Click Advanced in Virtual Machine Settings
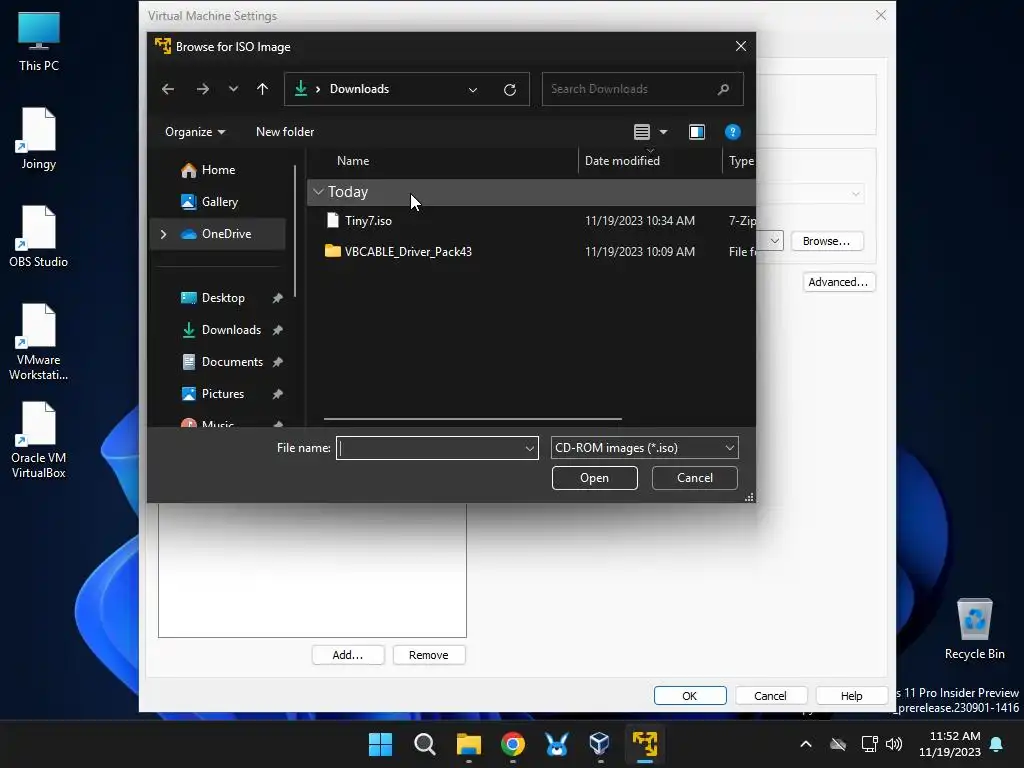The image size is (1024, 768). pyautogui.click(x=839, y=282)
